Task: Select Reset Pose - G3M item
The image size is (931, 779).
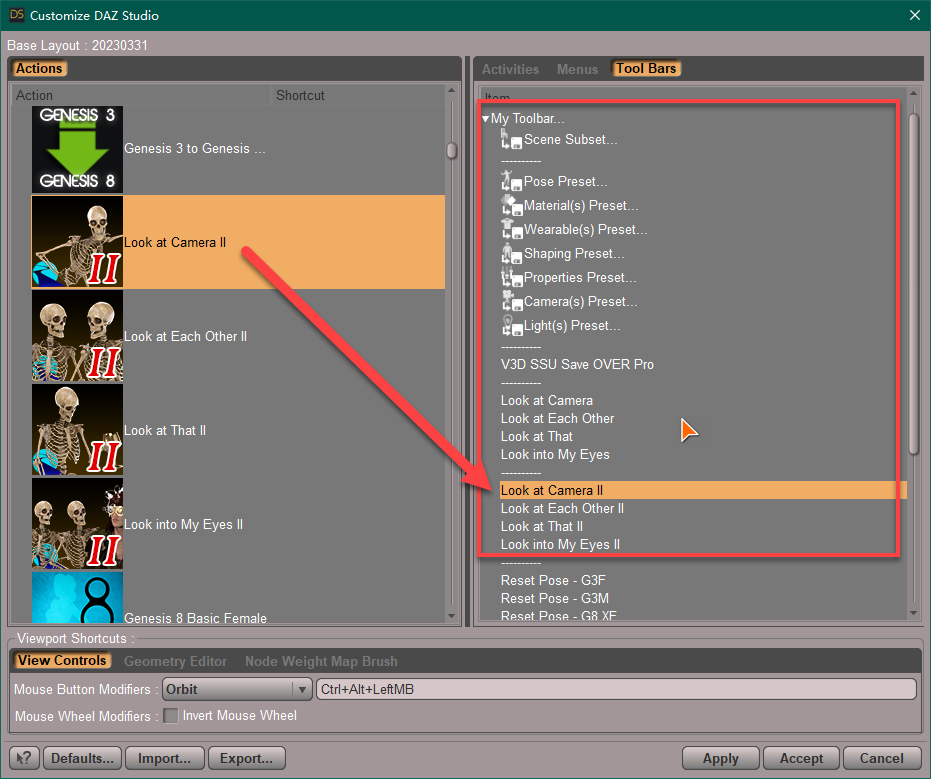Action: click(555, 598)
